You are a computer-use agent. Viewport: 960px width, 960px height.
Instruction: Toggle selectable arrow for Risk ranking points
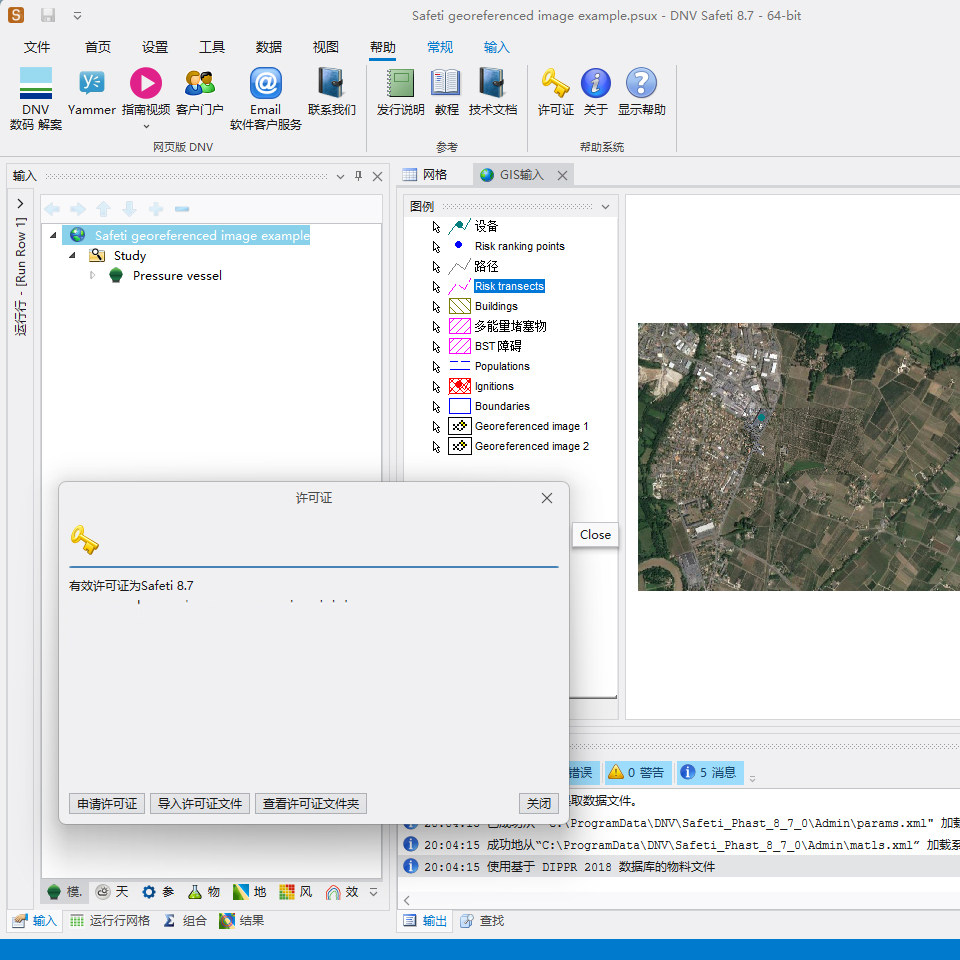click(436, 247)
